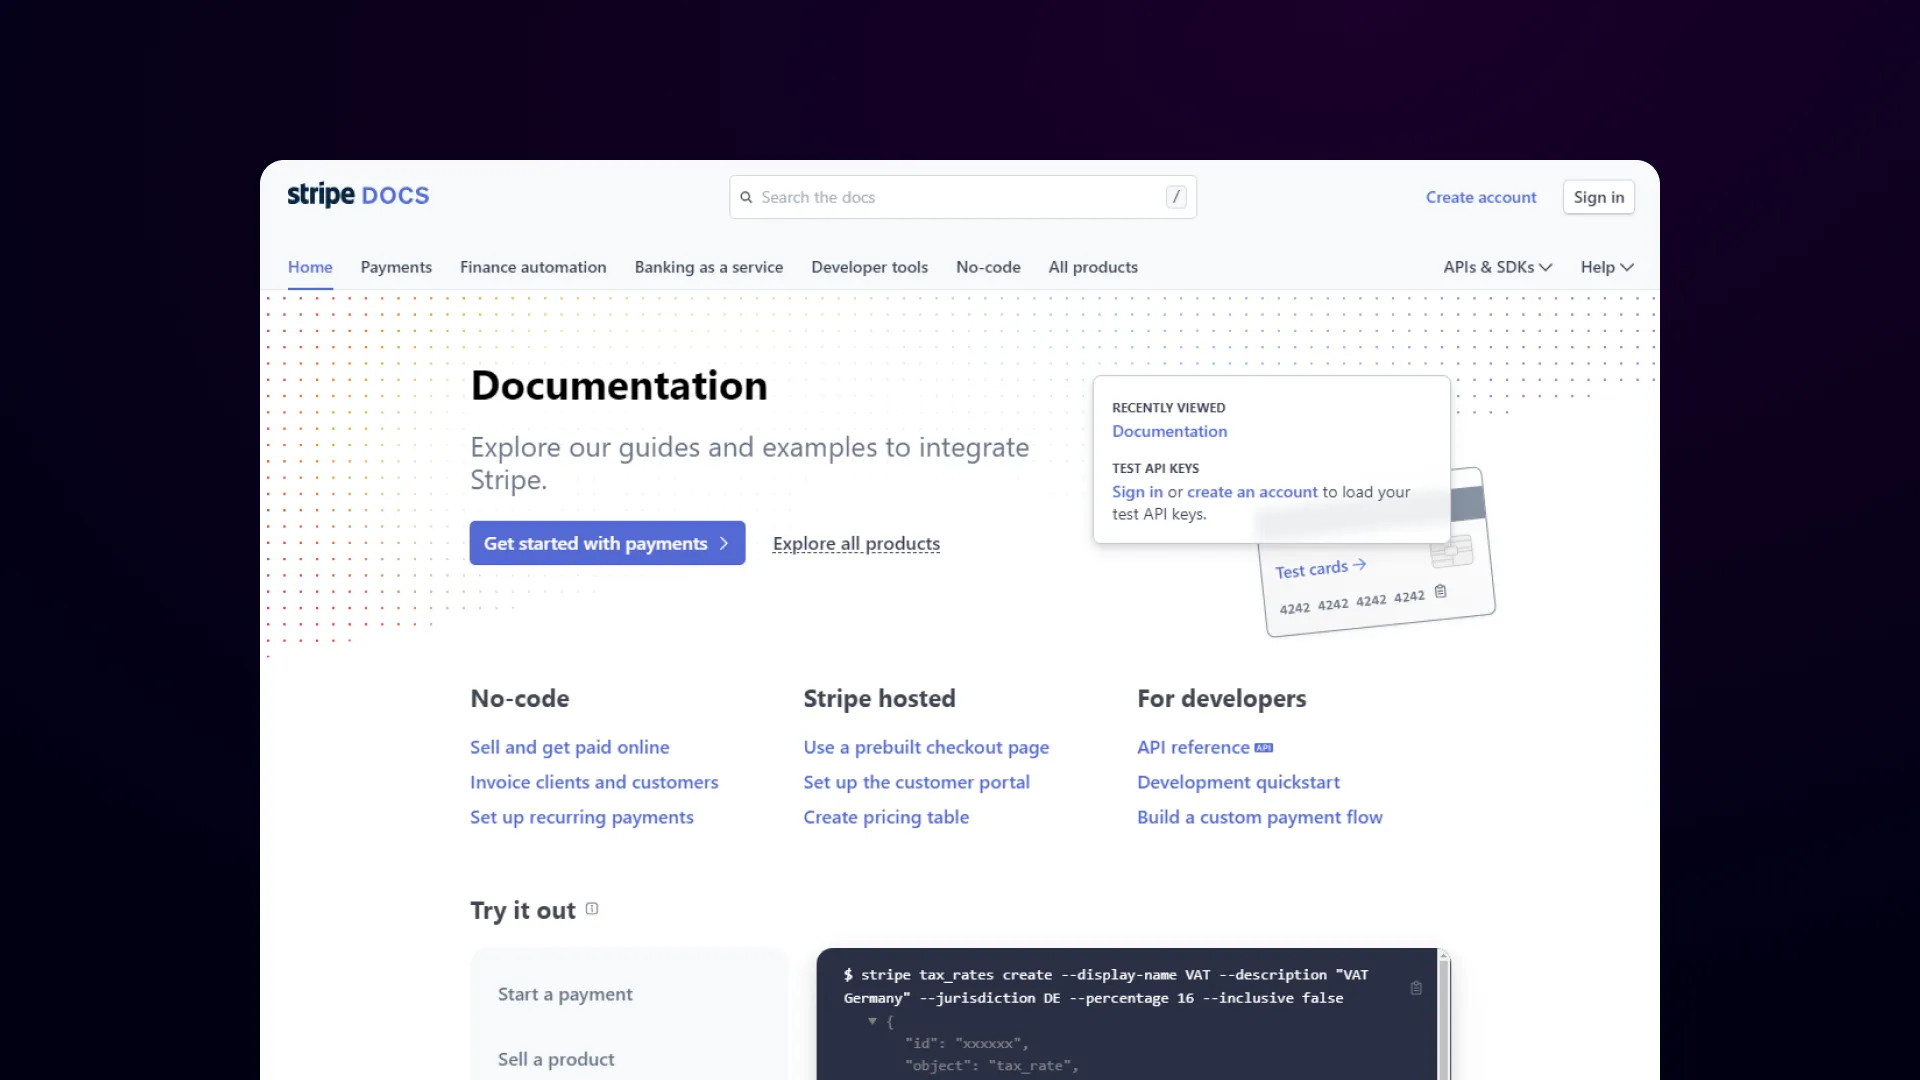Copy the 4242 test card number
This screenshot has width=1920, height=1080.
[x=1440, y=590]
